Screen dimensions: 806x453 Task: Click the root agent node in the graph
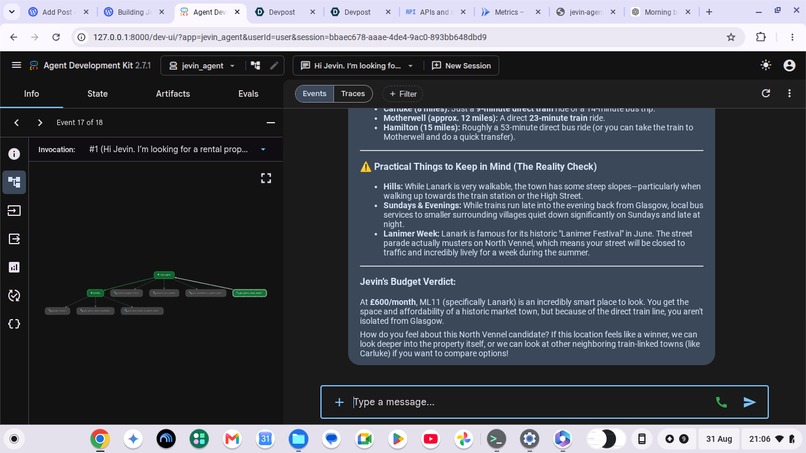click(x=164, y=275)
